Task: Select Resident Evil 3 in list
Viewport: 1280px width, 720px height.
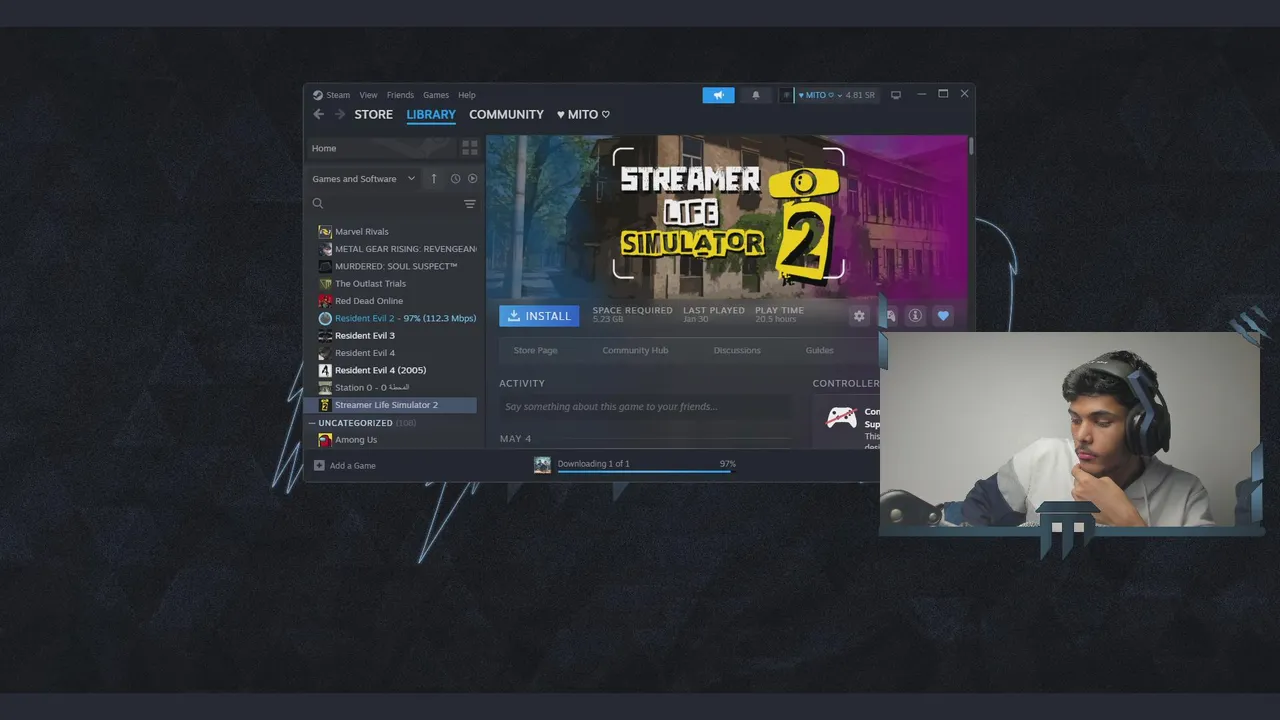Action: click(x=397, y=335)
